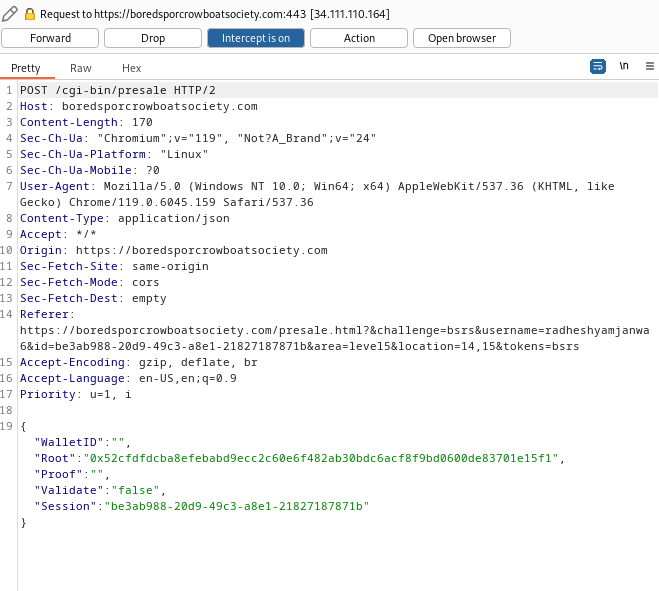The width and height of the screenshot is (659, 591).
Task: Click the Host header line
Action: click(139, 106)
